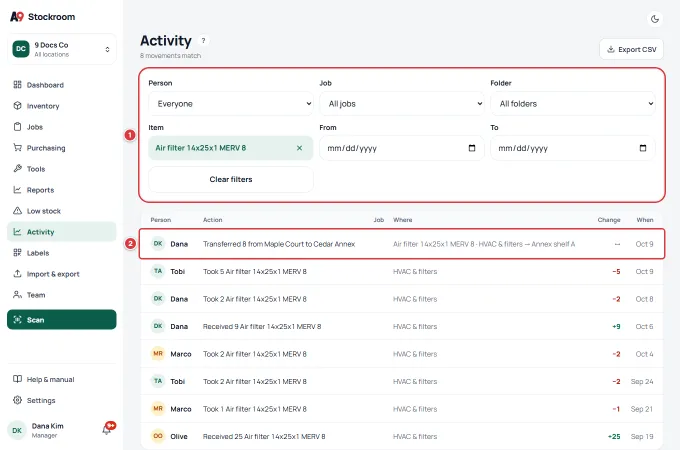
Task: Select Dana's Took 2 Air filter row Oct 8
Action: (402, 299)
